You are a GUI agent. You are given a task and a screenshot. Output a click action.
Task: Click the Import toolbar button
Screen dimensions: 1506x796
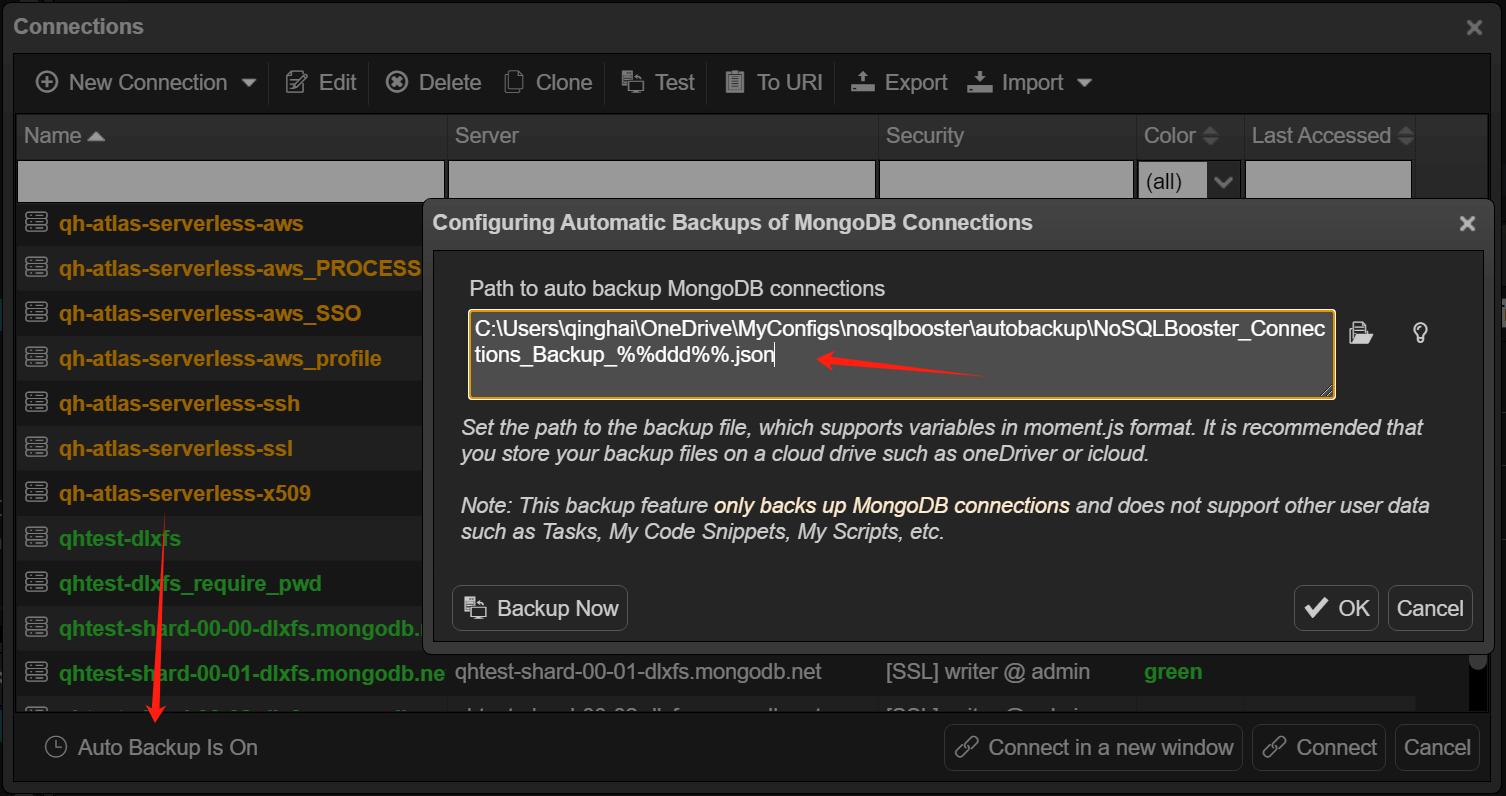coord(1016,82)
